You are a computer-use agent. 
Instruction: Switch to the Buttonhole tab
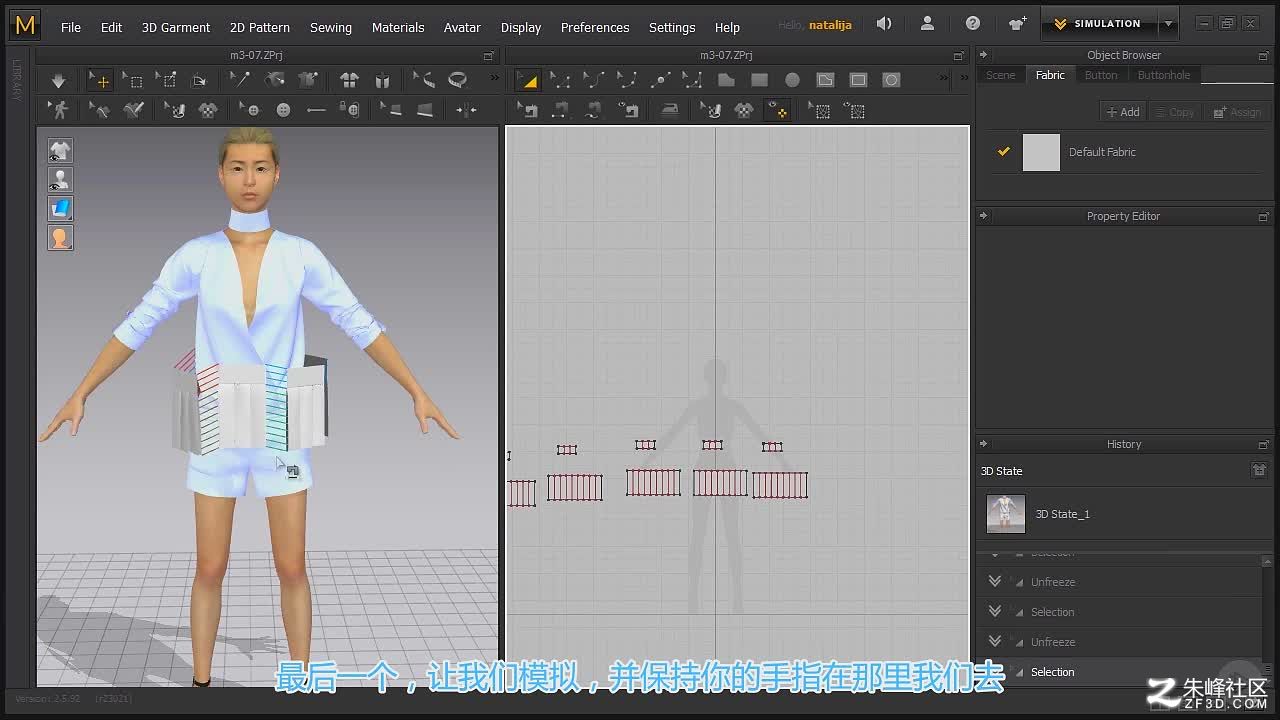1164,75
